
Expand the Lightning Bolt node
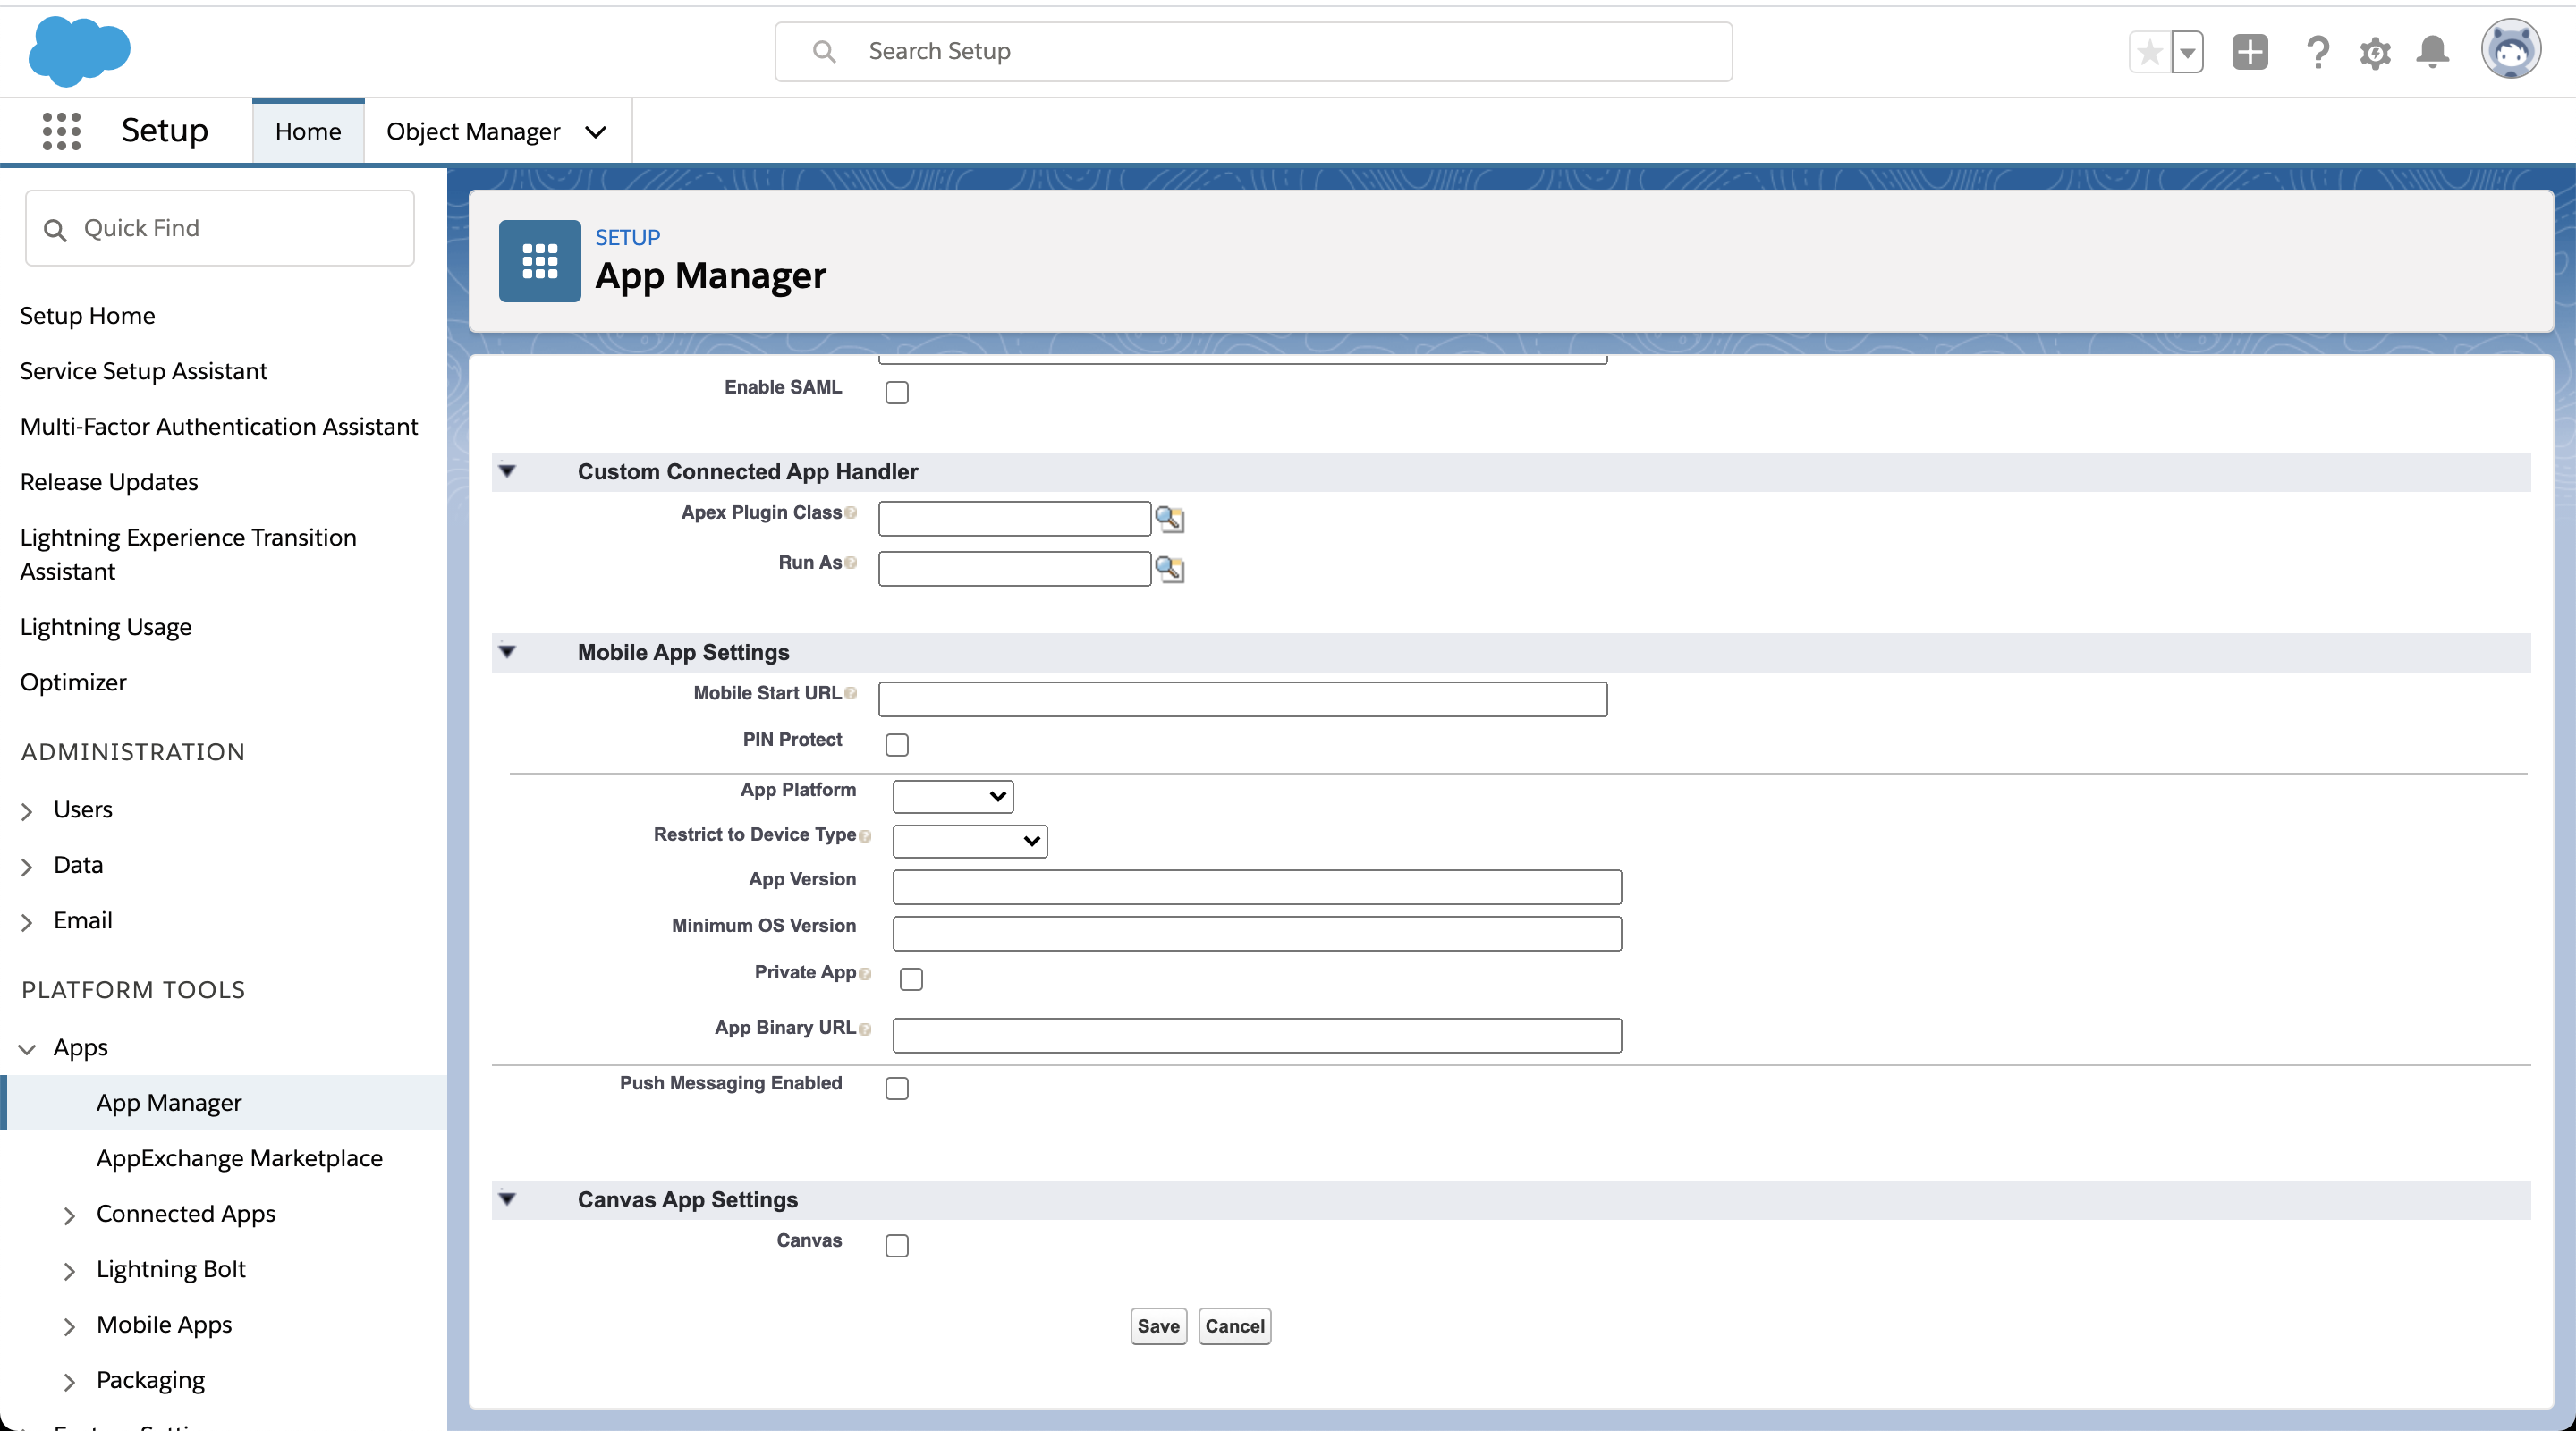pyautogui.click(x=69, y=1271)
